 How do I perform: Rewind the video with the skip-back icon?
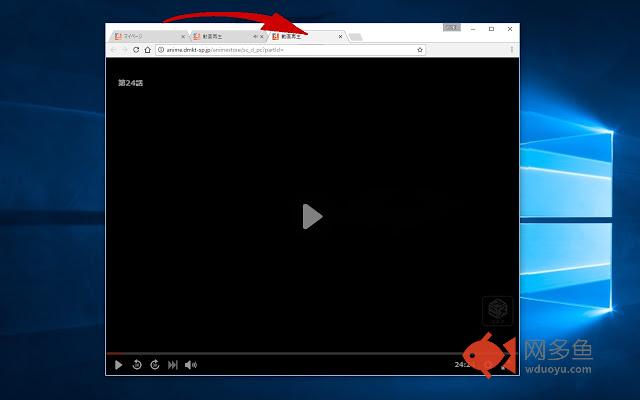[137, 365]
